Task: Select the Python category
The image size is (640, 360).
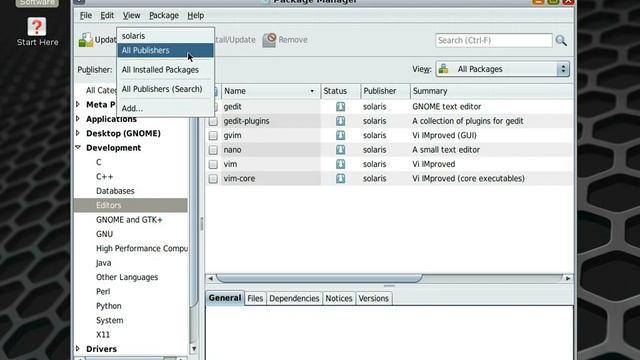Action: pyautogui.click(x=109, y=306)
